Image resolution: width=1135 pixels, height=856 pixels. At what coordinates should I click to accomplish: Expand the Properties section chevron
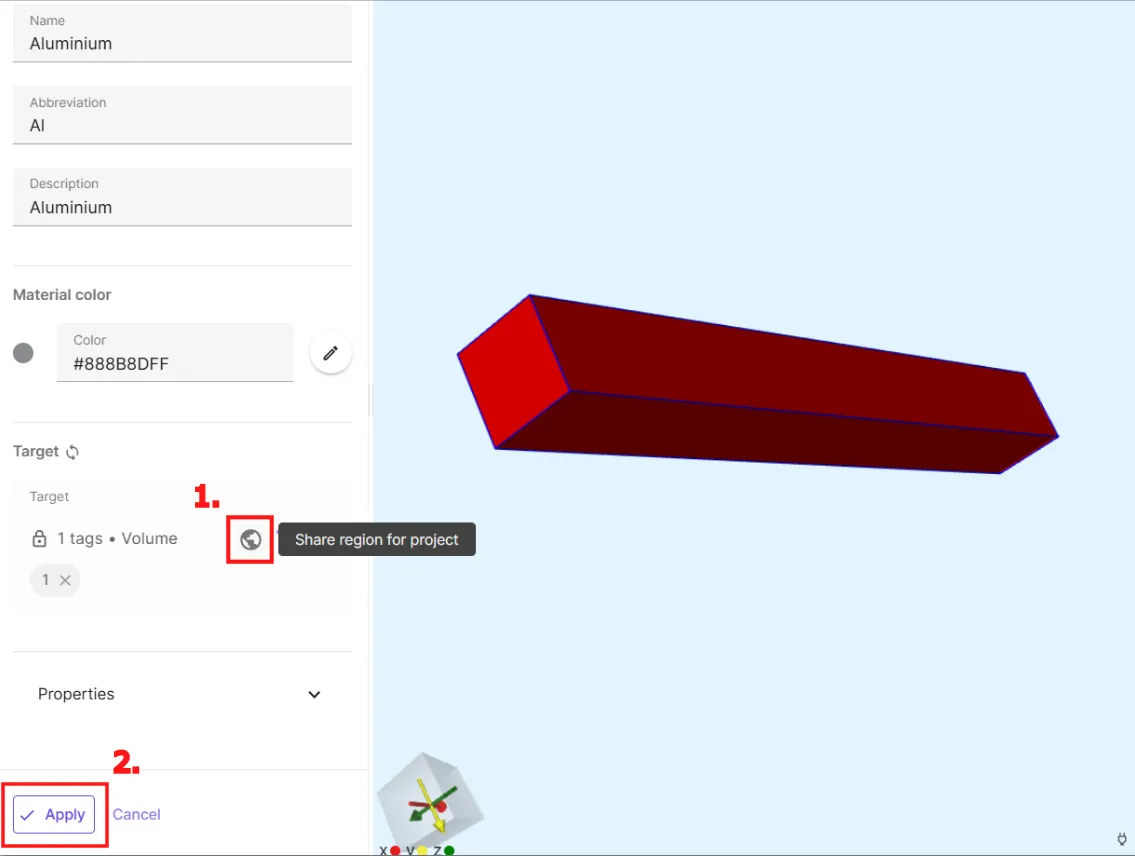pos(314,695)
